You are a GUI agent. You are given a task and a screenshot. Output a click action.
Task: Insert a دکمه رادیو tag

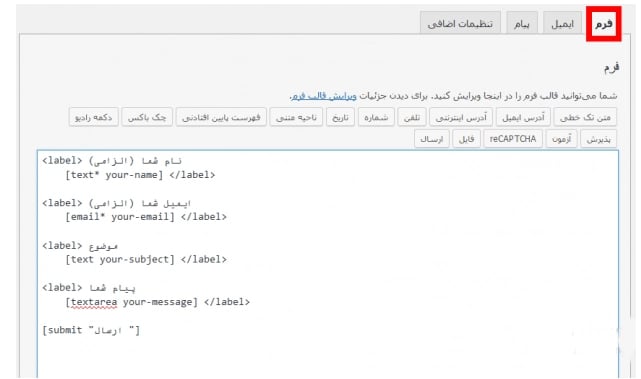click(x=94, y=117)
